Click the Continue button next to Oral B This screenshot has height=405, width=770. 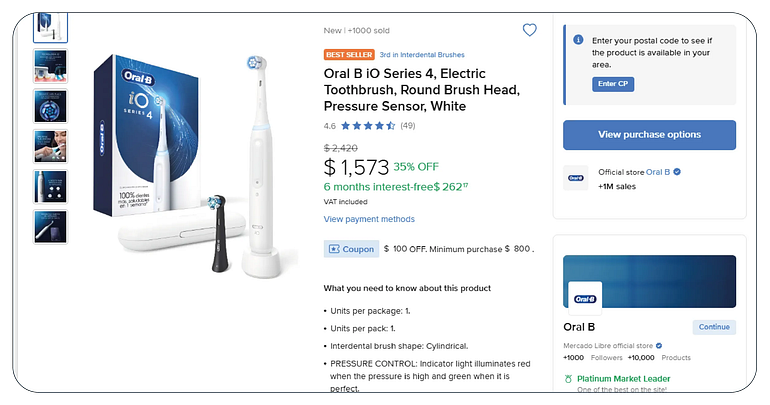[714, 327]
